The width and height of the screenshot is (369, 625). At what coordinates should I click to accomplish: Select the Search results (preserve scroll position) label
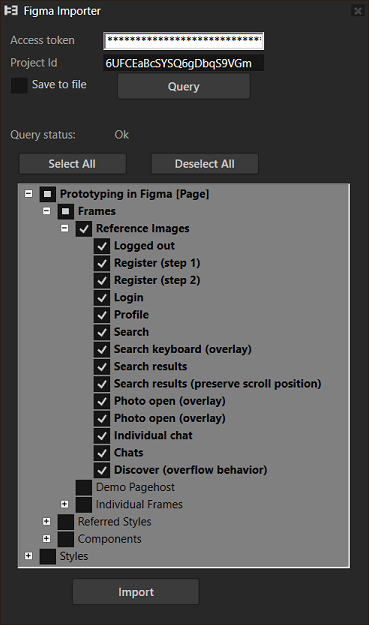click(218, 384)
